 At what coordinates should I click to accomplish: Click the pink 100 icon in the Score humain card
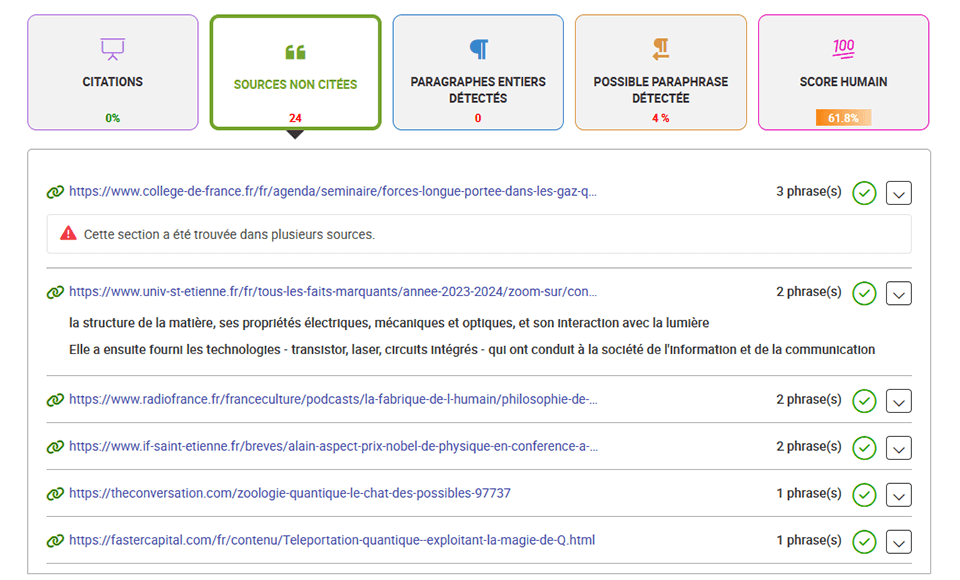(843, 48)
